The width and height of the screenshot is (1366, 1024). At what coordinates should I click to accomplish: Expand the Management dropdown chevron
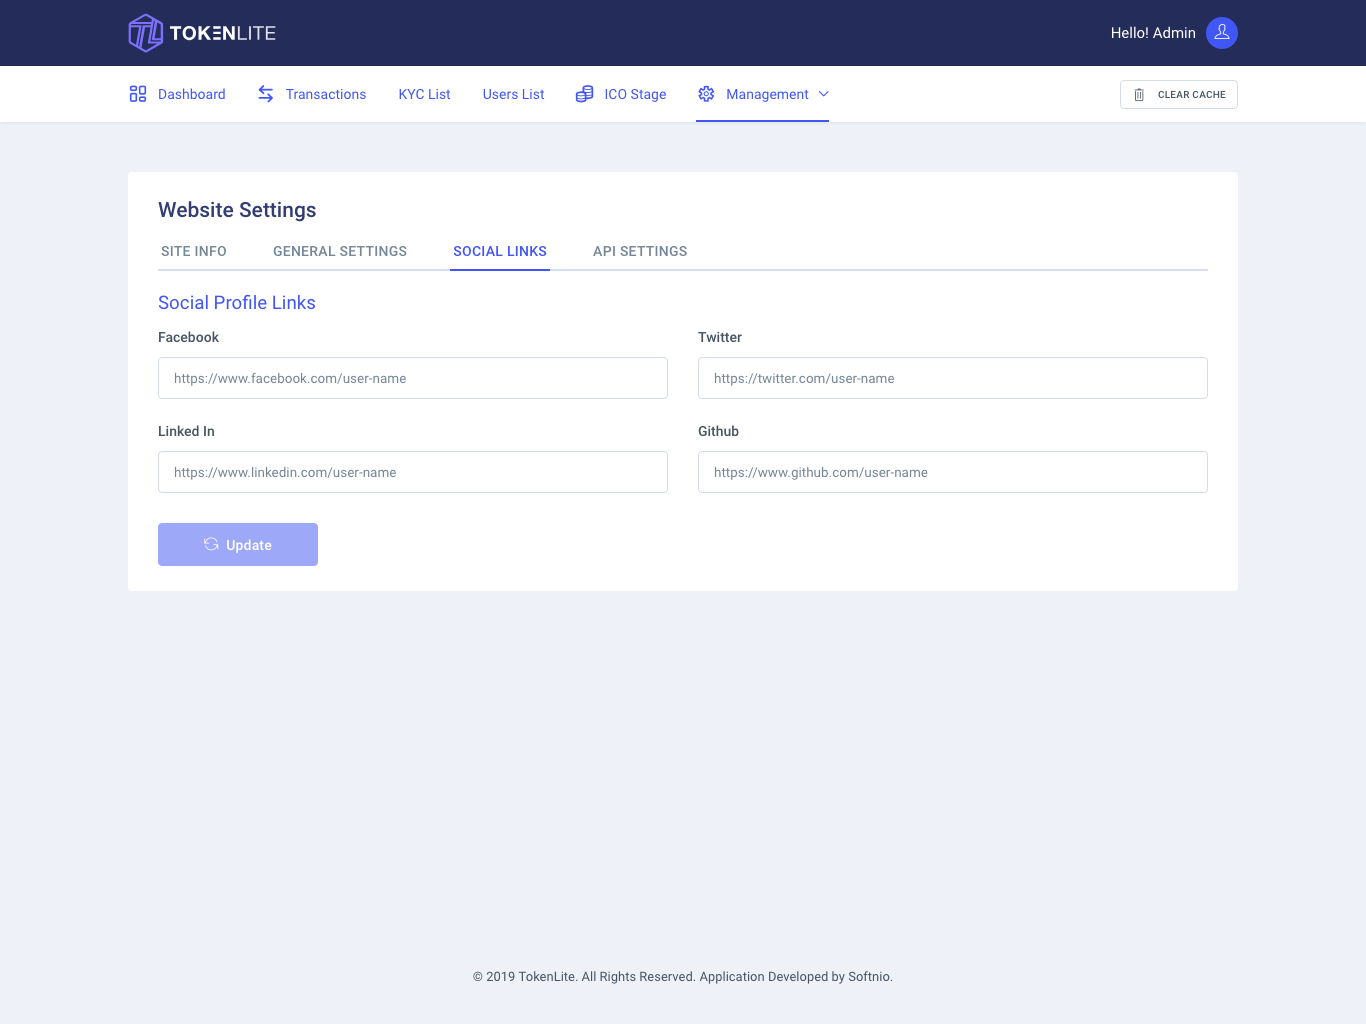[823, 94]
